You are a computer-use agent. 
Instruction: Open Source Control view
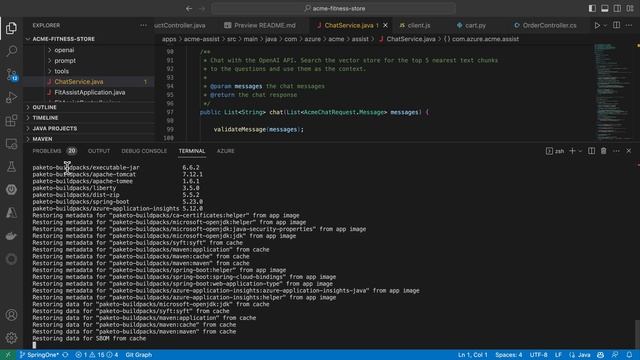tap(11, 74)
